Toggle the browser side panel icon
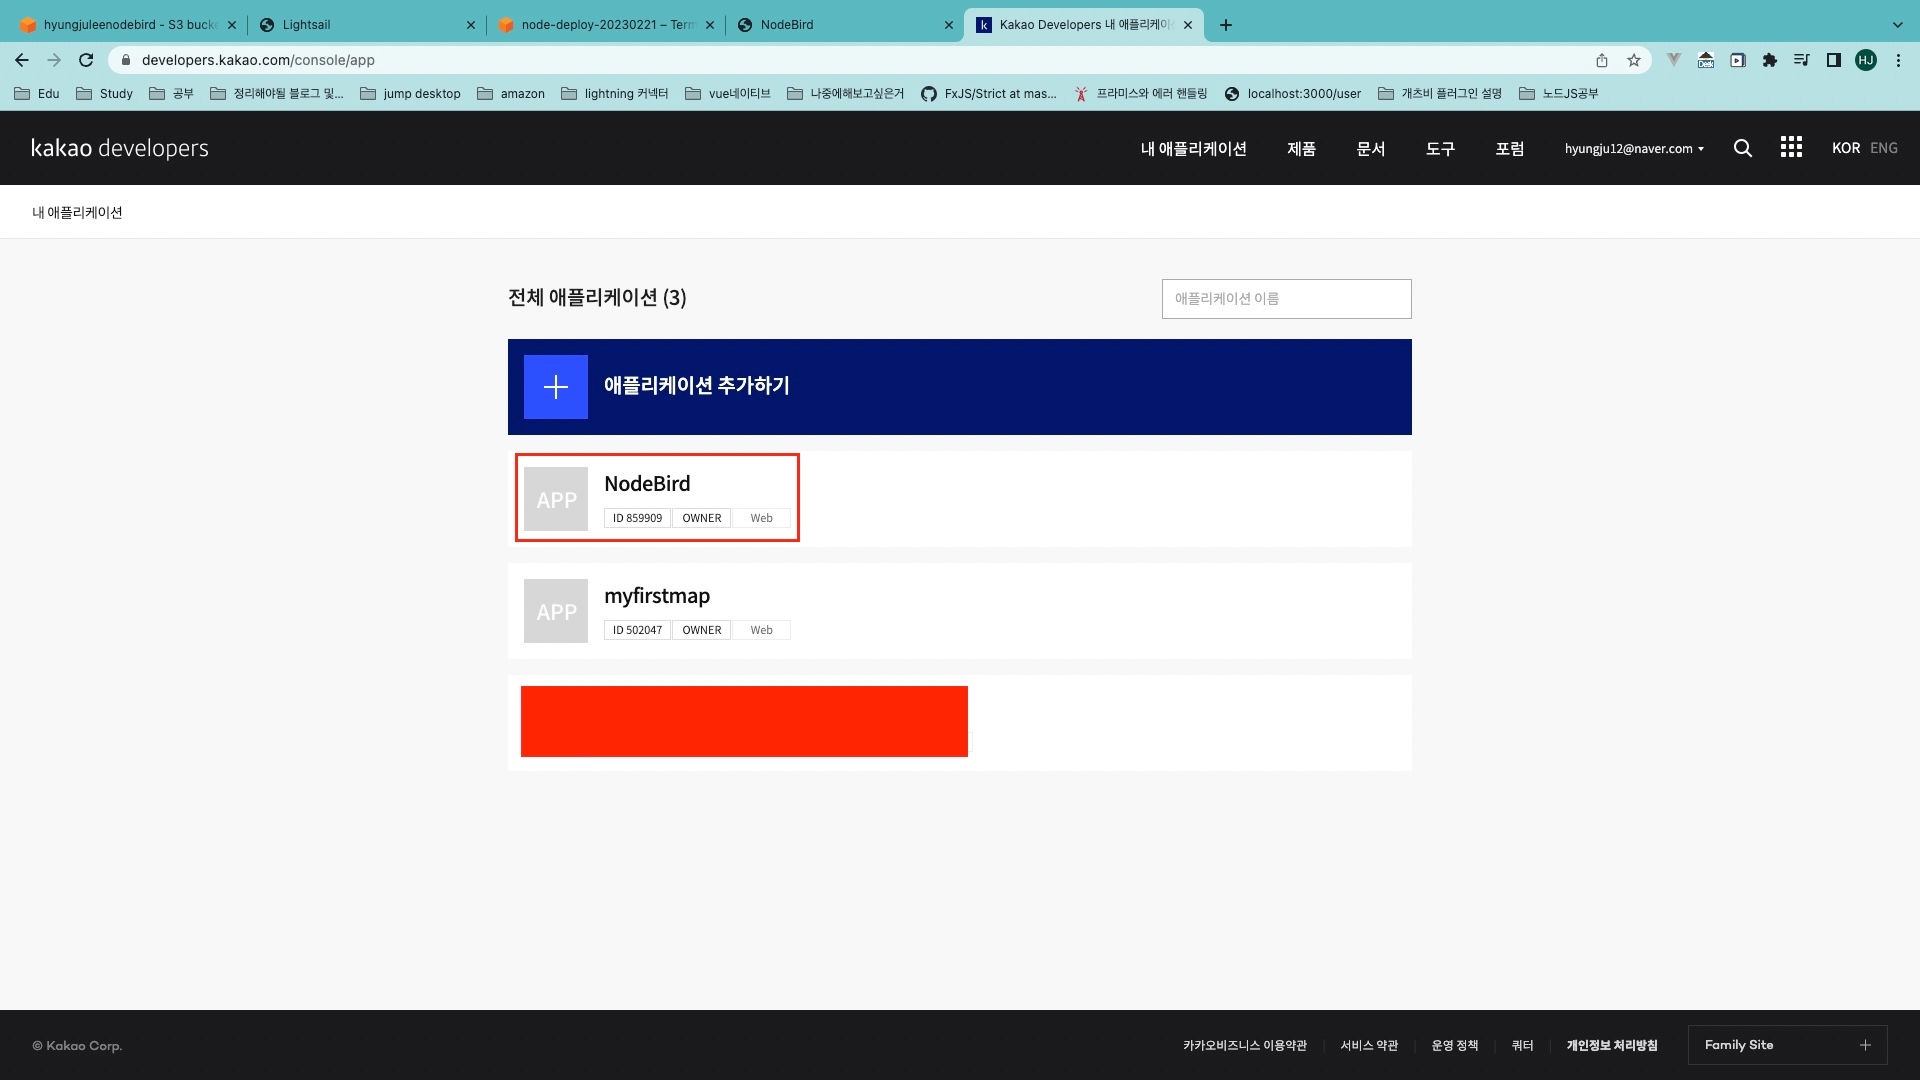 pos(1834,60)
